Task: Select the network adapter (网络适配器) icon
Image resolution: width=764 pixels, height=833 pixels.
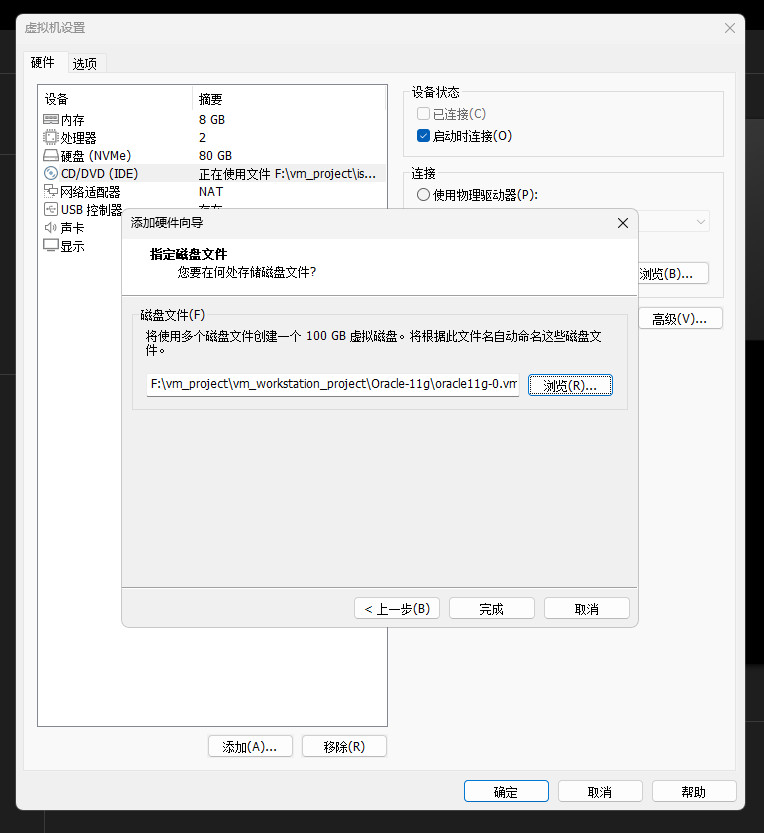Action: (x=51, y=192)
